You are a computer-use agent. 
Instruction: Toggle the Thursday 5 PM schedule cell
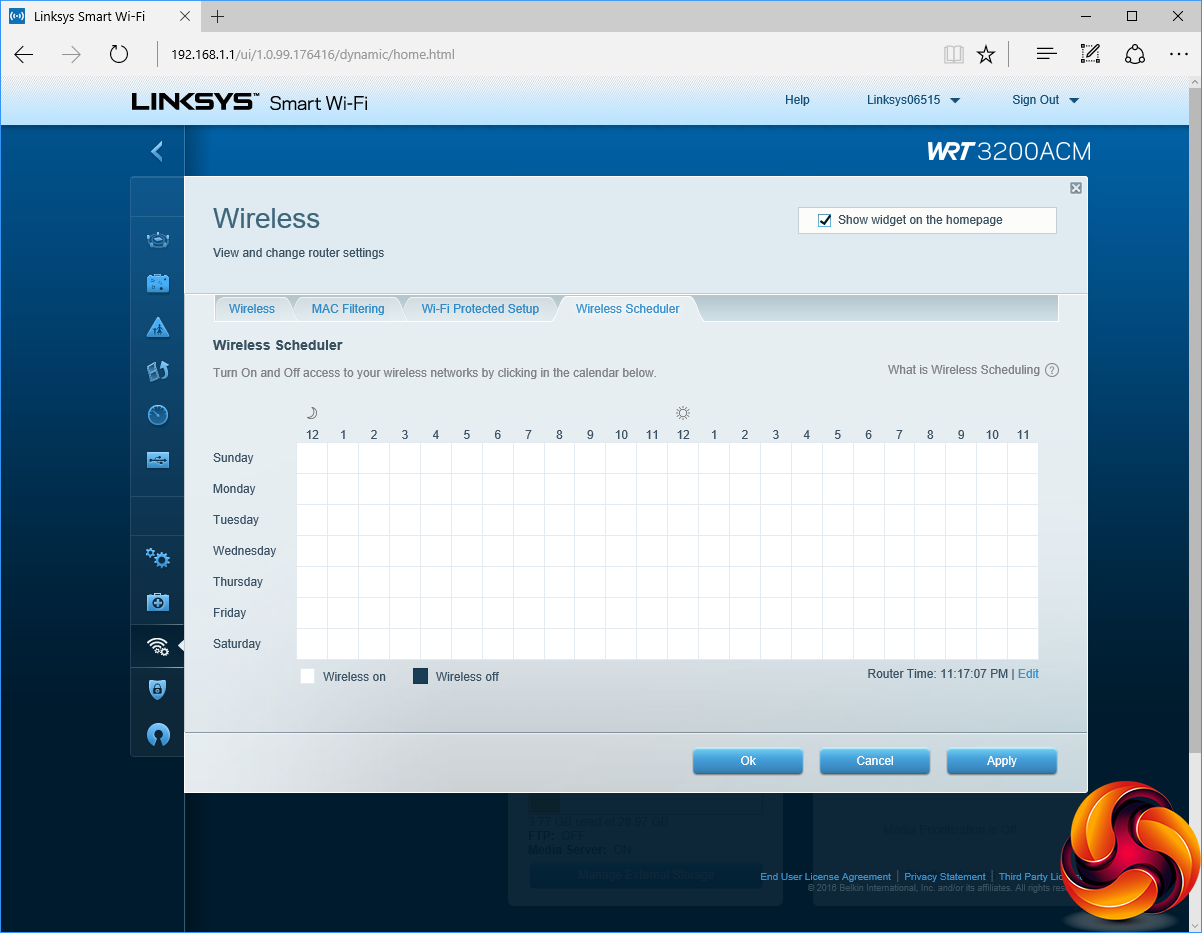click(838, 582)
